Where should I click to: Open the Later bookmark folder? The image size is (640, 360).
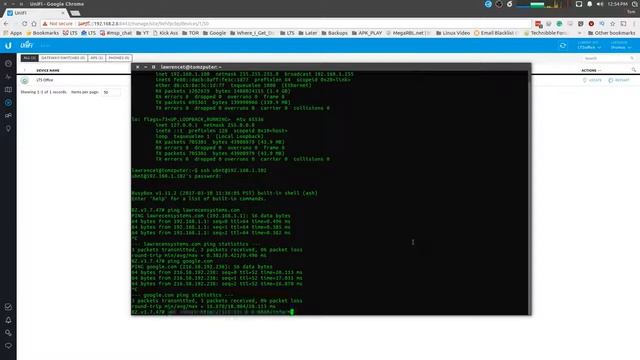click(307, 33)
